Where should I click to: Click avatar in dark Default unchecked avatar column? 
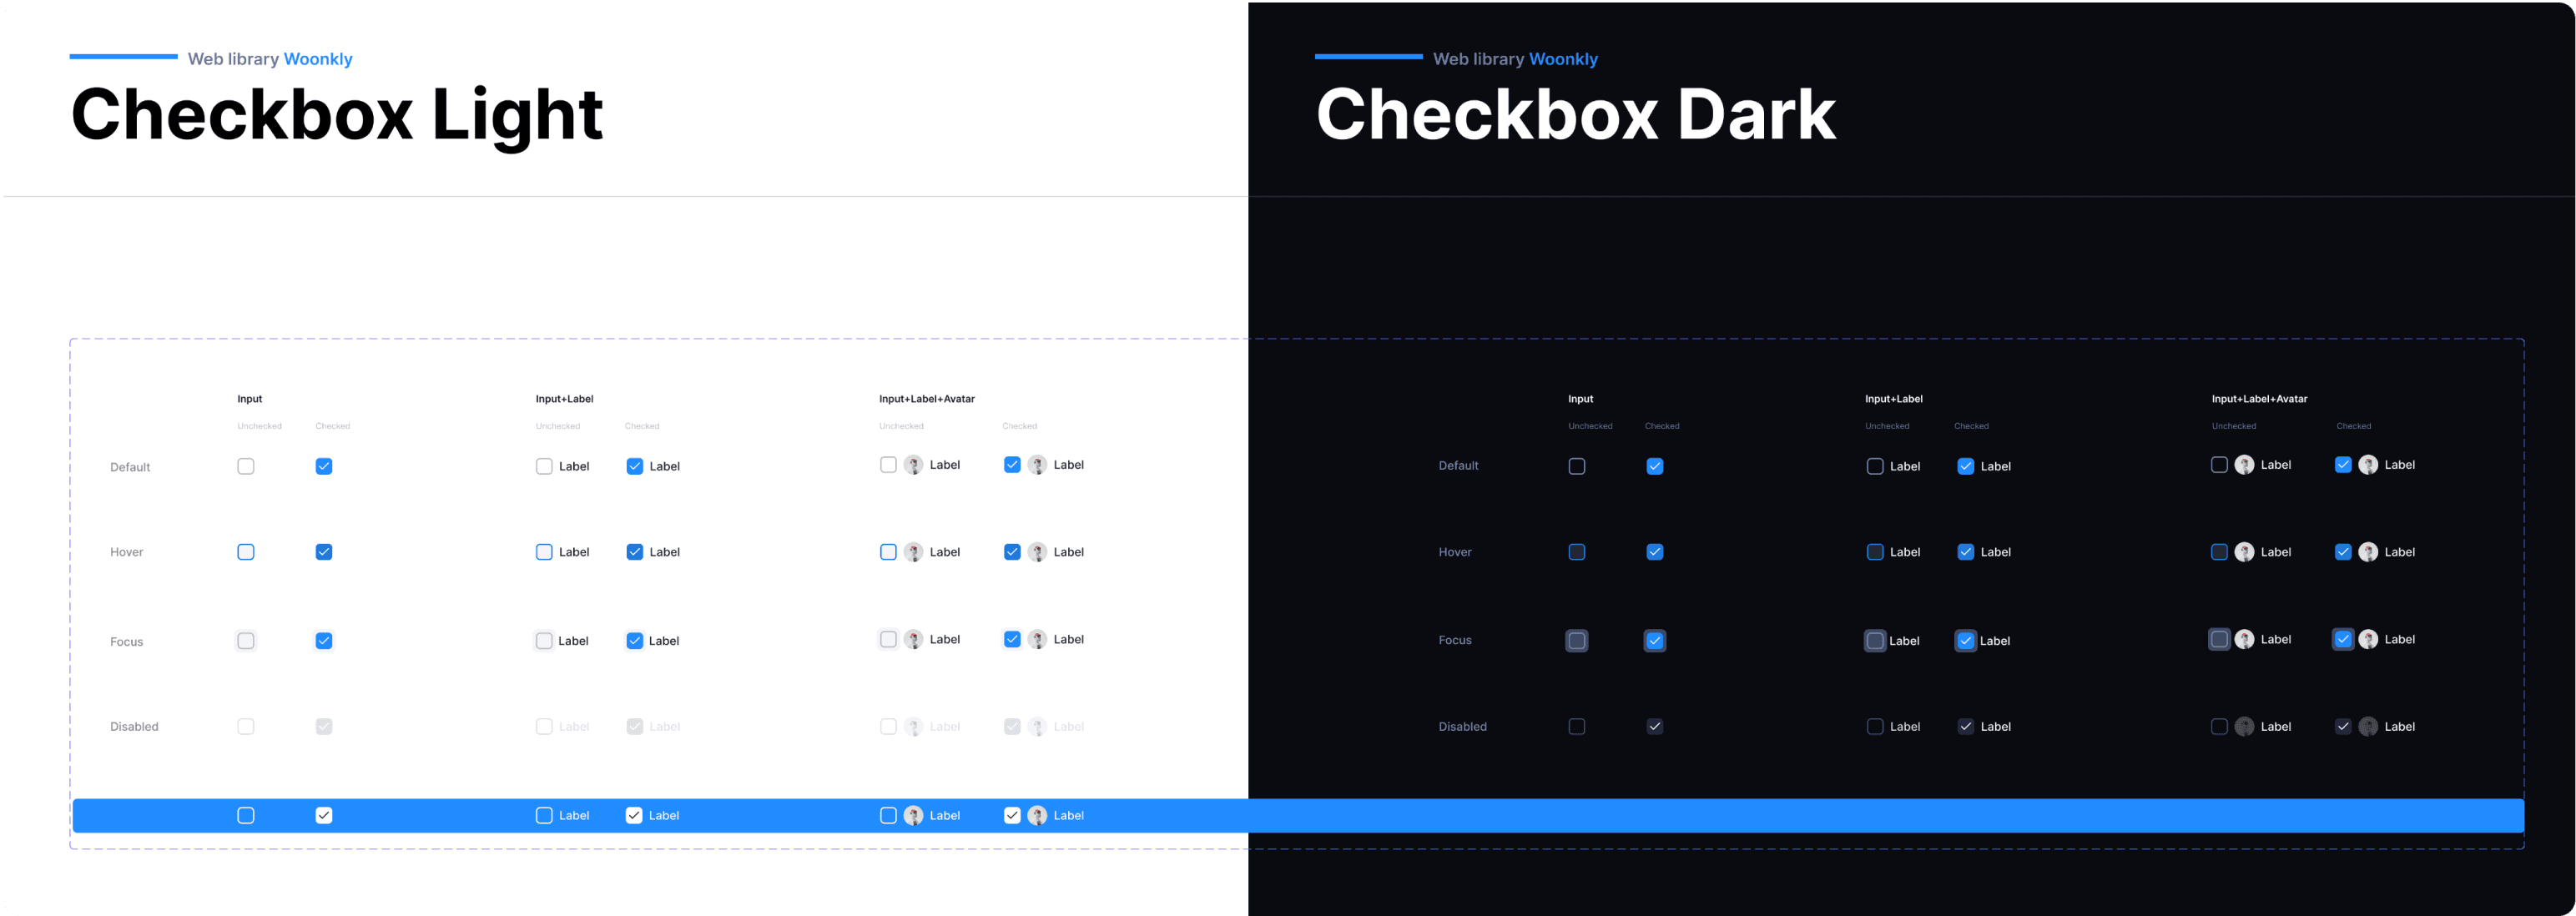point(2244,465)
